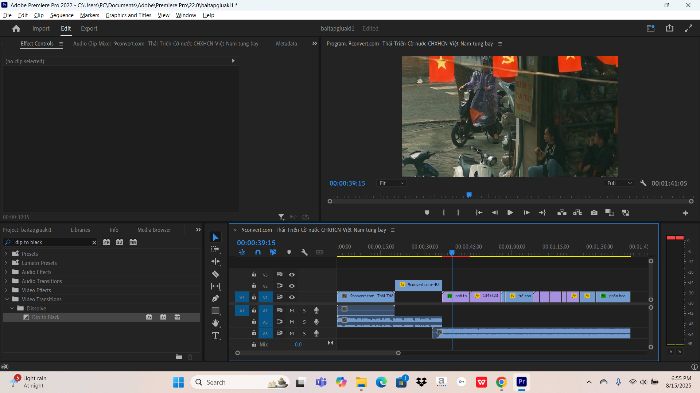Toggle Snap in timeline
This screenshot has height=393, width=700.
[x=258, y=252]
